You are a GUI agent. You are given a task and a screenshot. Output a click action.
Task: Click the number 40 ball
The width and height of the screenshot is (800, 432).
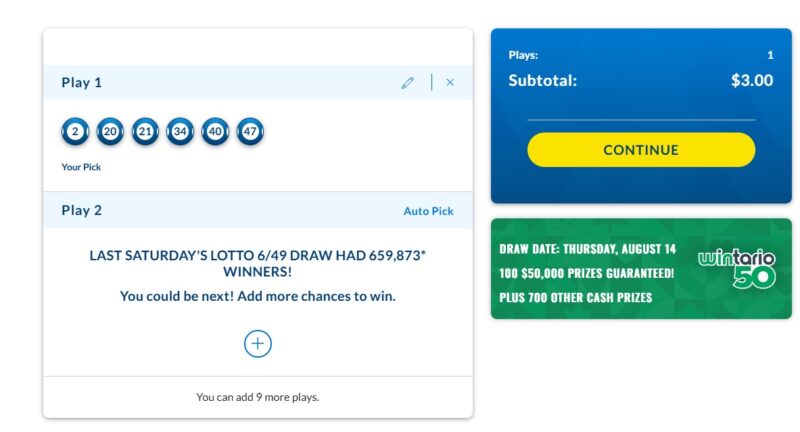(215, 132)
